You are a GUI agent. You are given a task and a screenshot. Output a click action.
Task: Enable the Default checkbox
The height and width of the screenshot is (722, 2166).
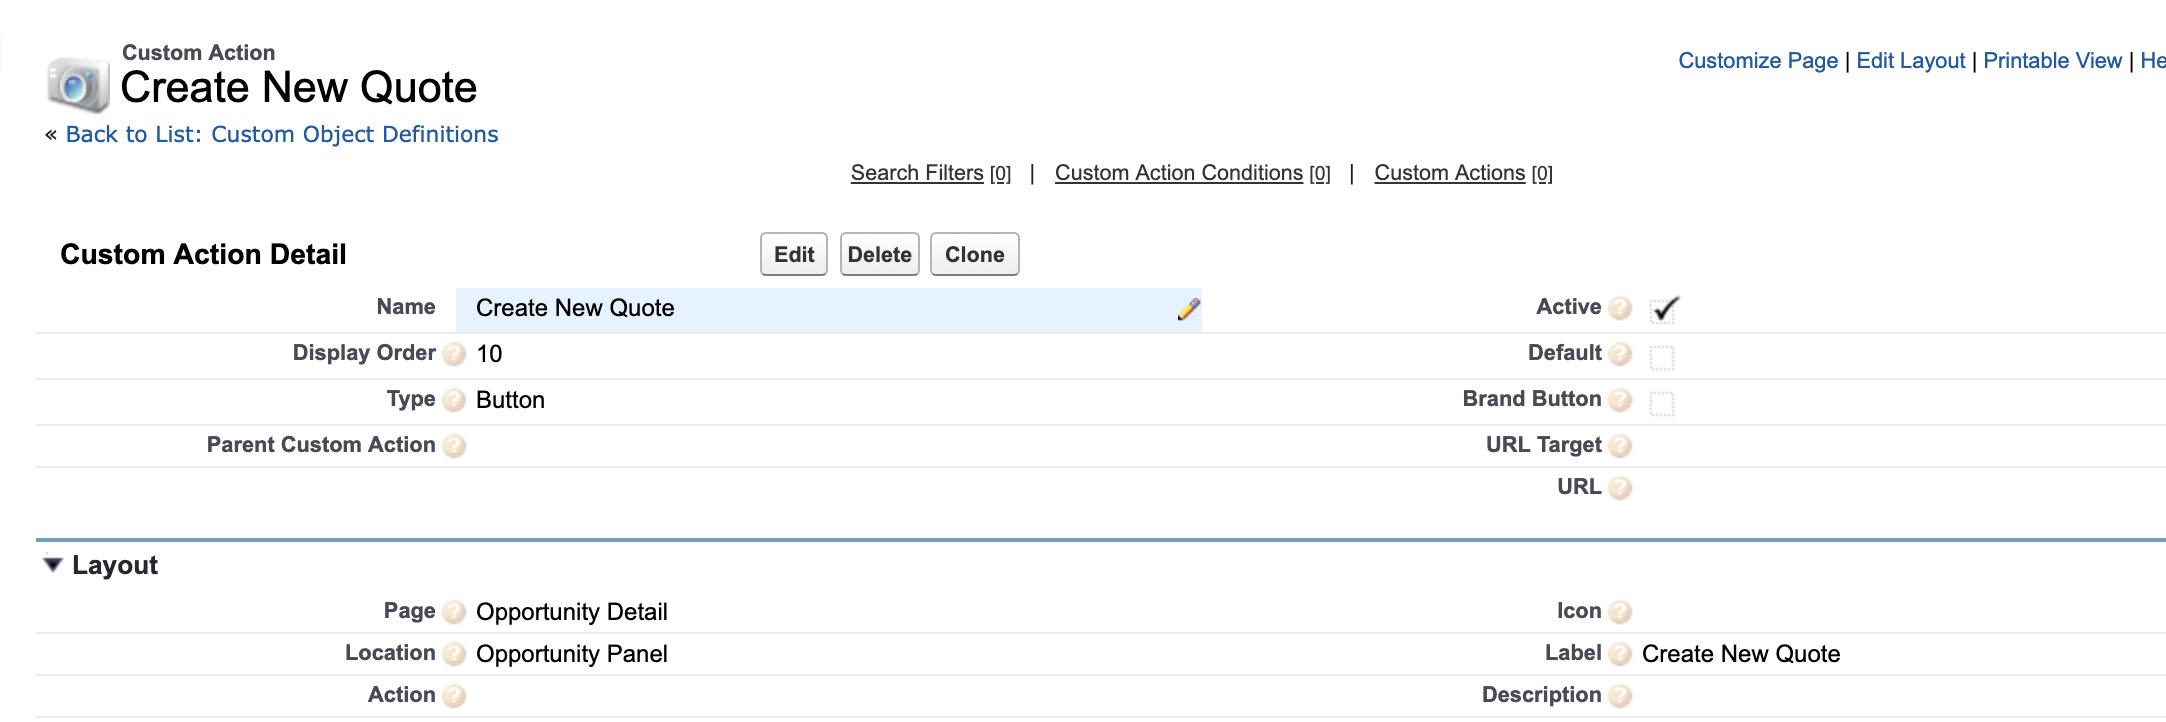[x=1662, y=357]
